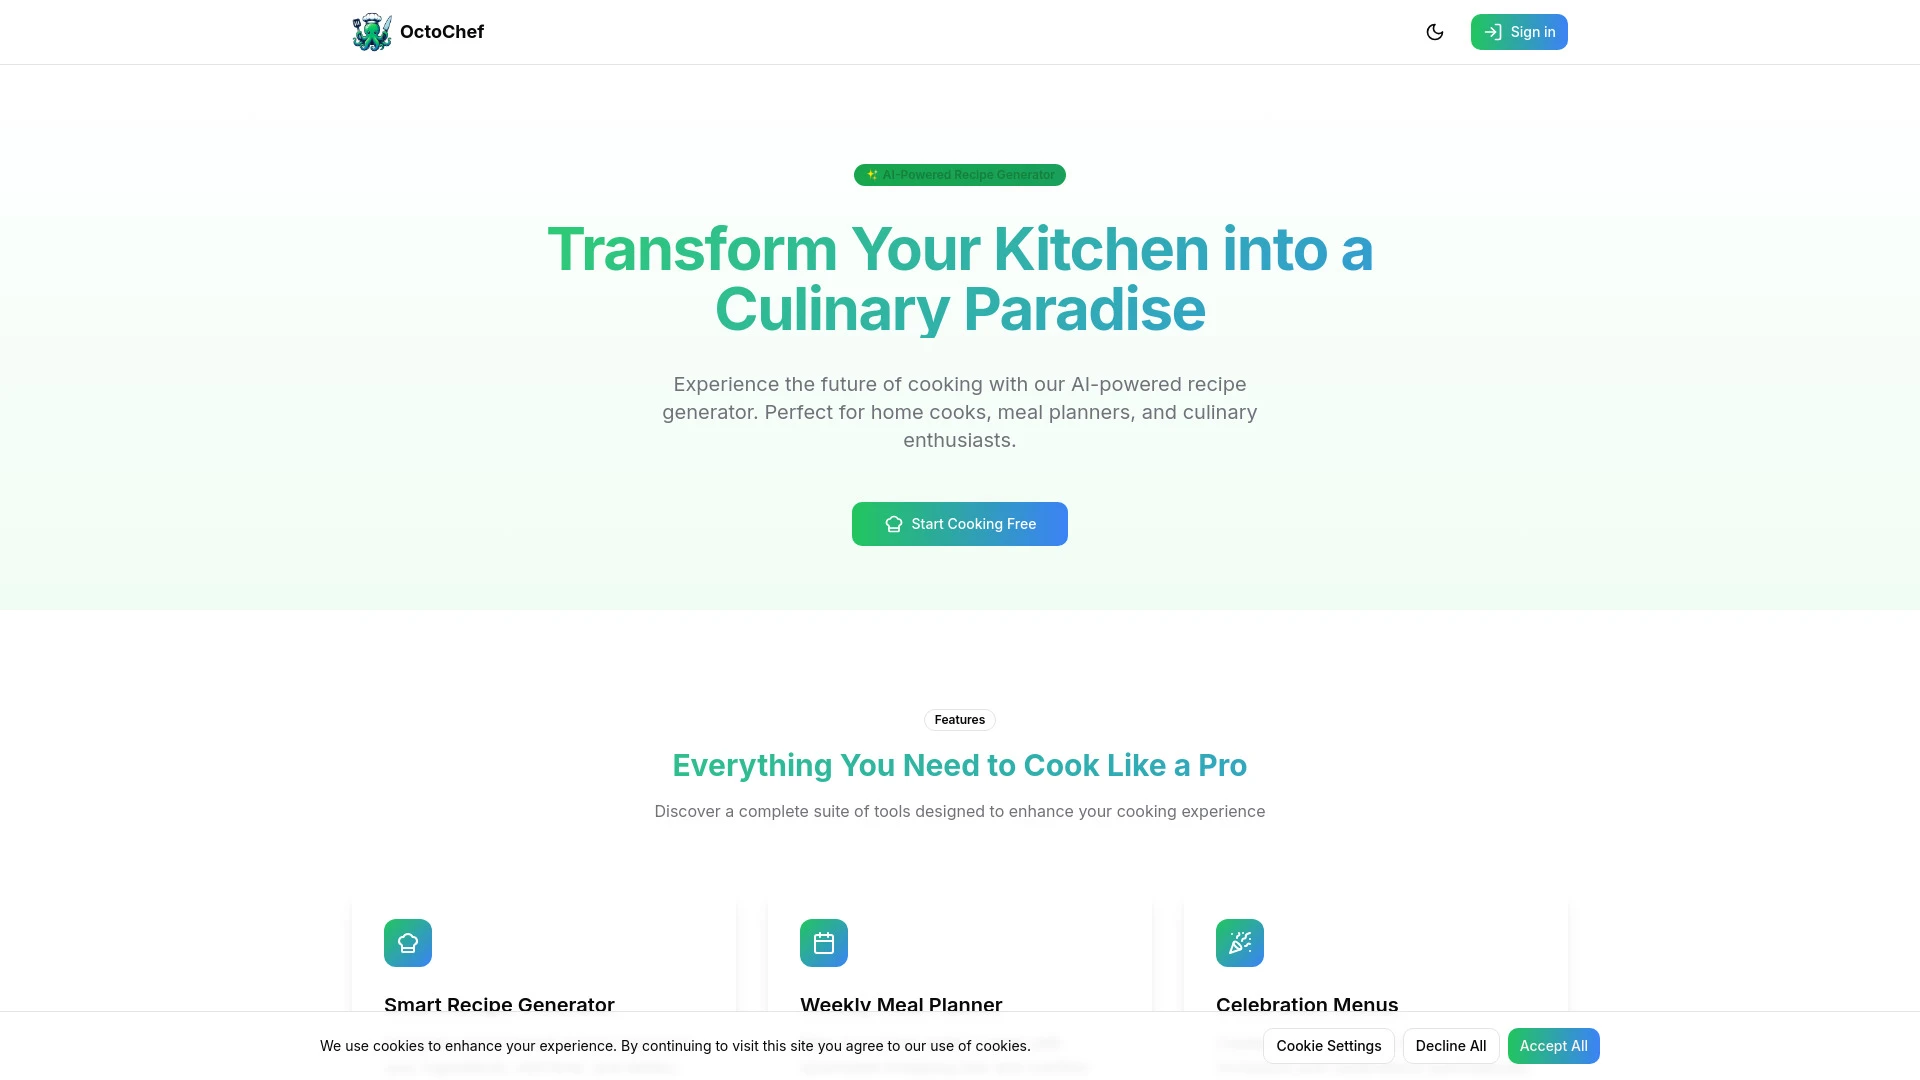
Task: Click the OctoChef brand name text
Action: [442, 32]
